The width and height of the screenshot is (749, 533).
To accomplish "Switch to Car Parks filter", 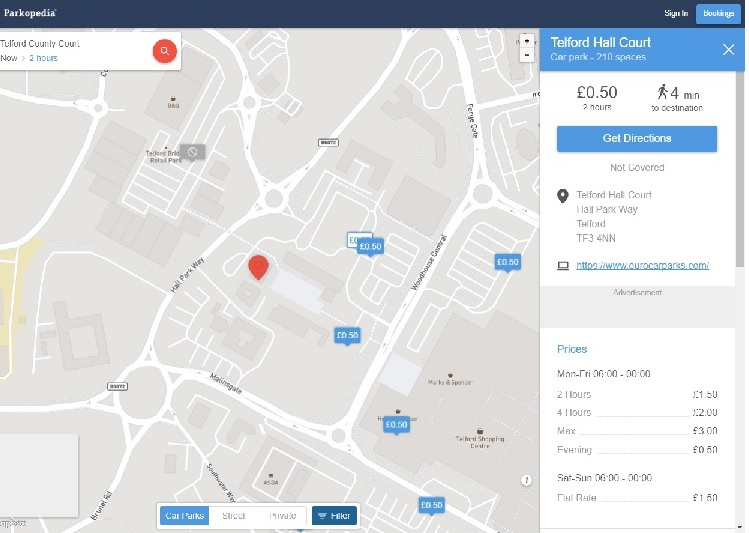I will [184, 516].
